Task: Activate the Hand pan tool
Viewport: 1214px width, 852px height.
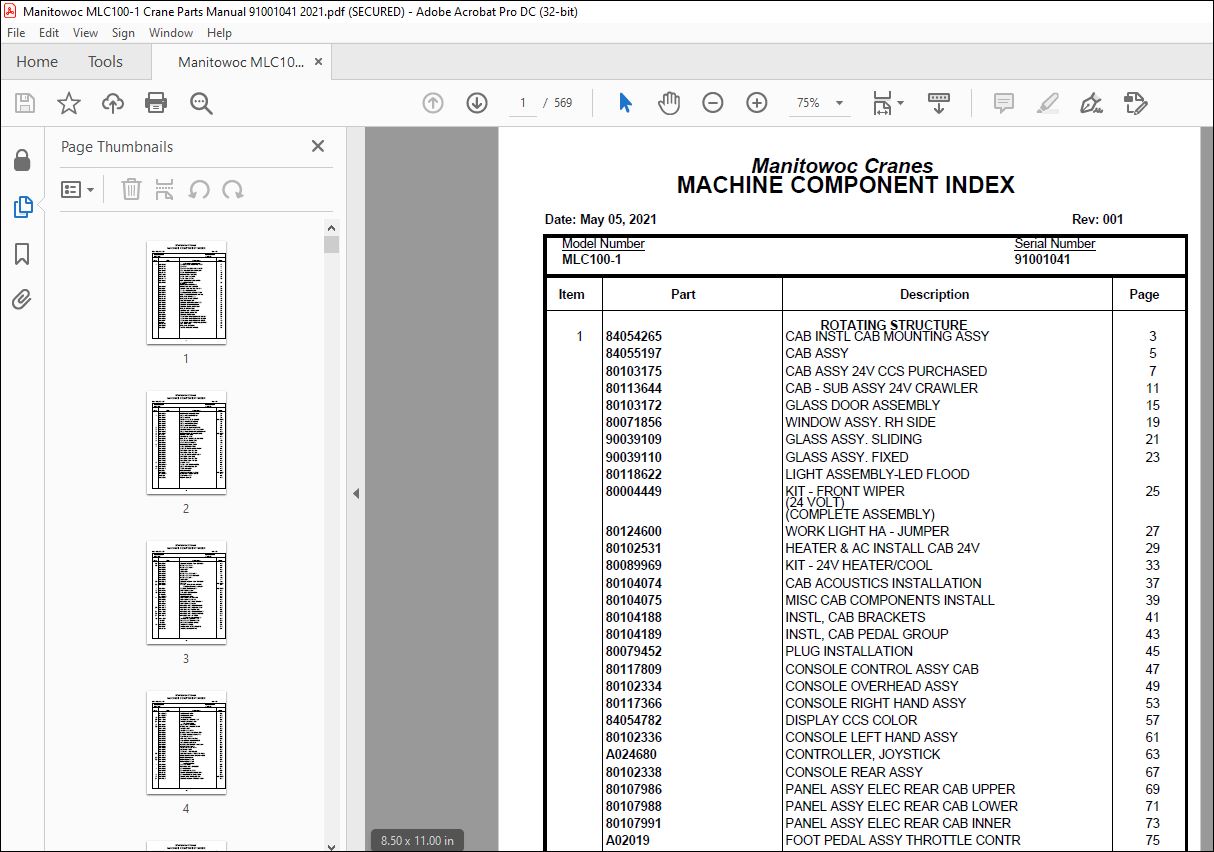Action: (669, 103)
